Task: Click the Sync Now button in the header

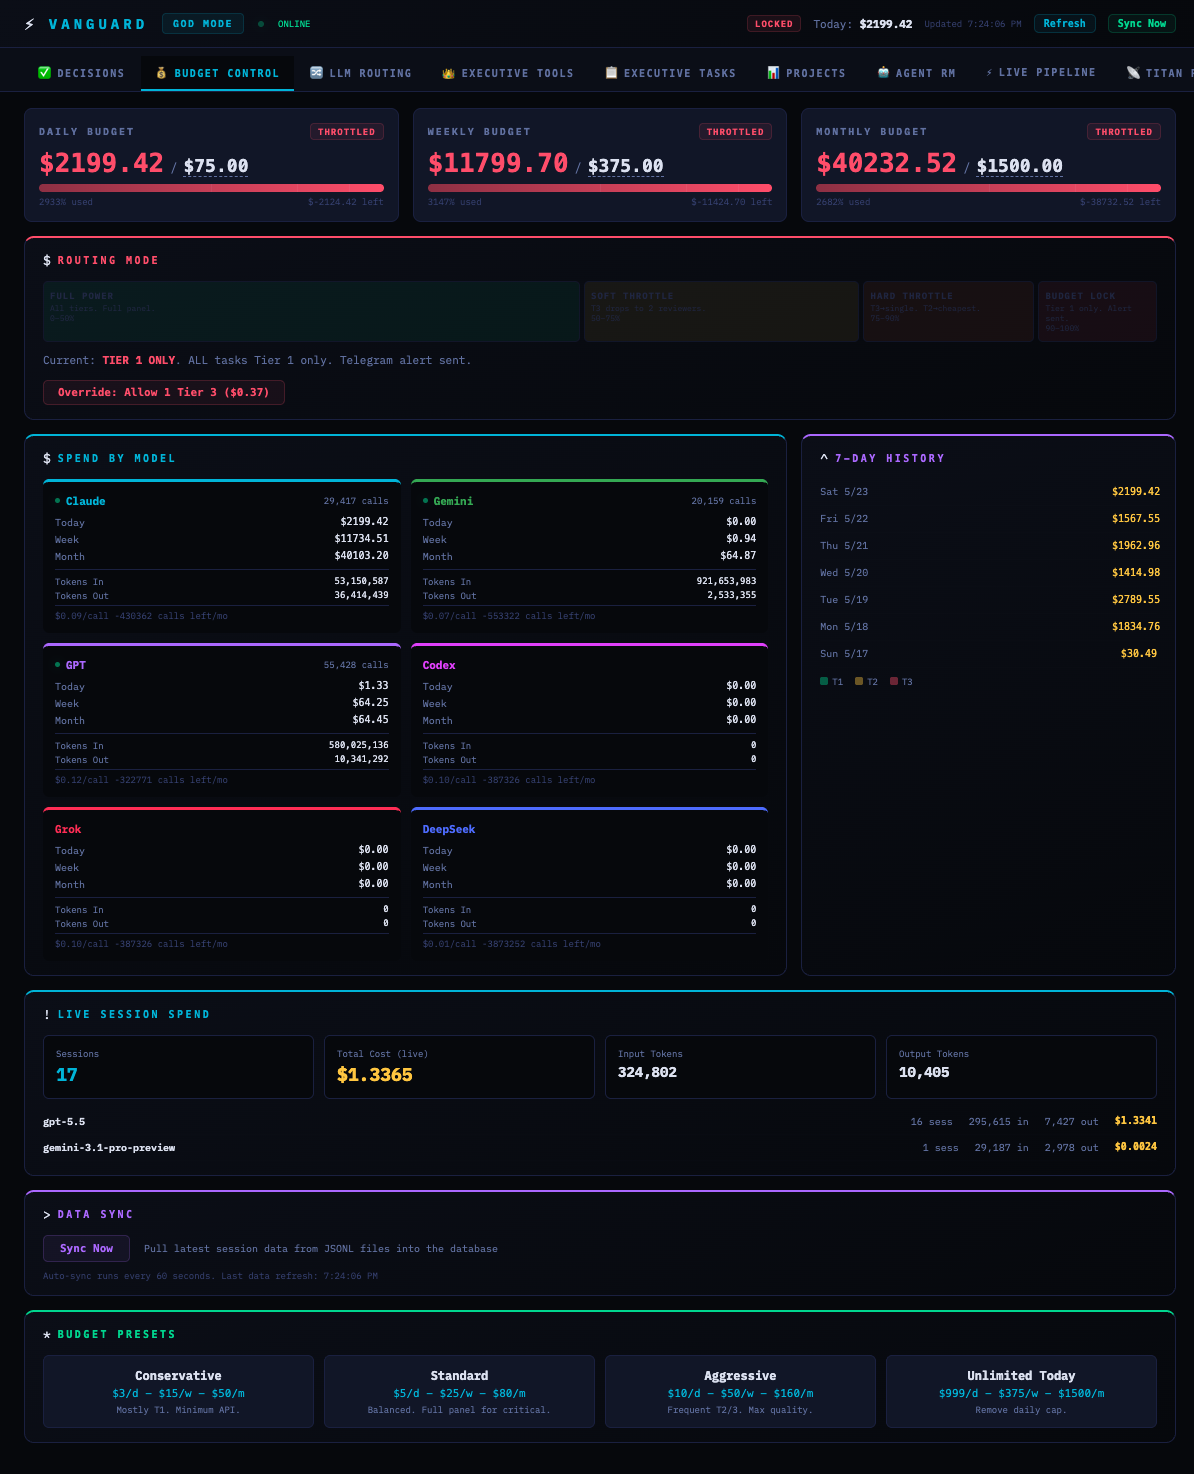Action: (x=1142, y=23)
